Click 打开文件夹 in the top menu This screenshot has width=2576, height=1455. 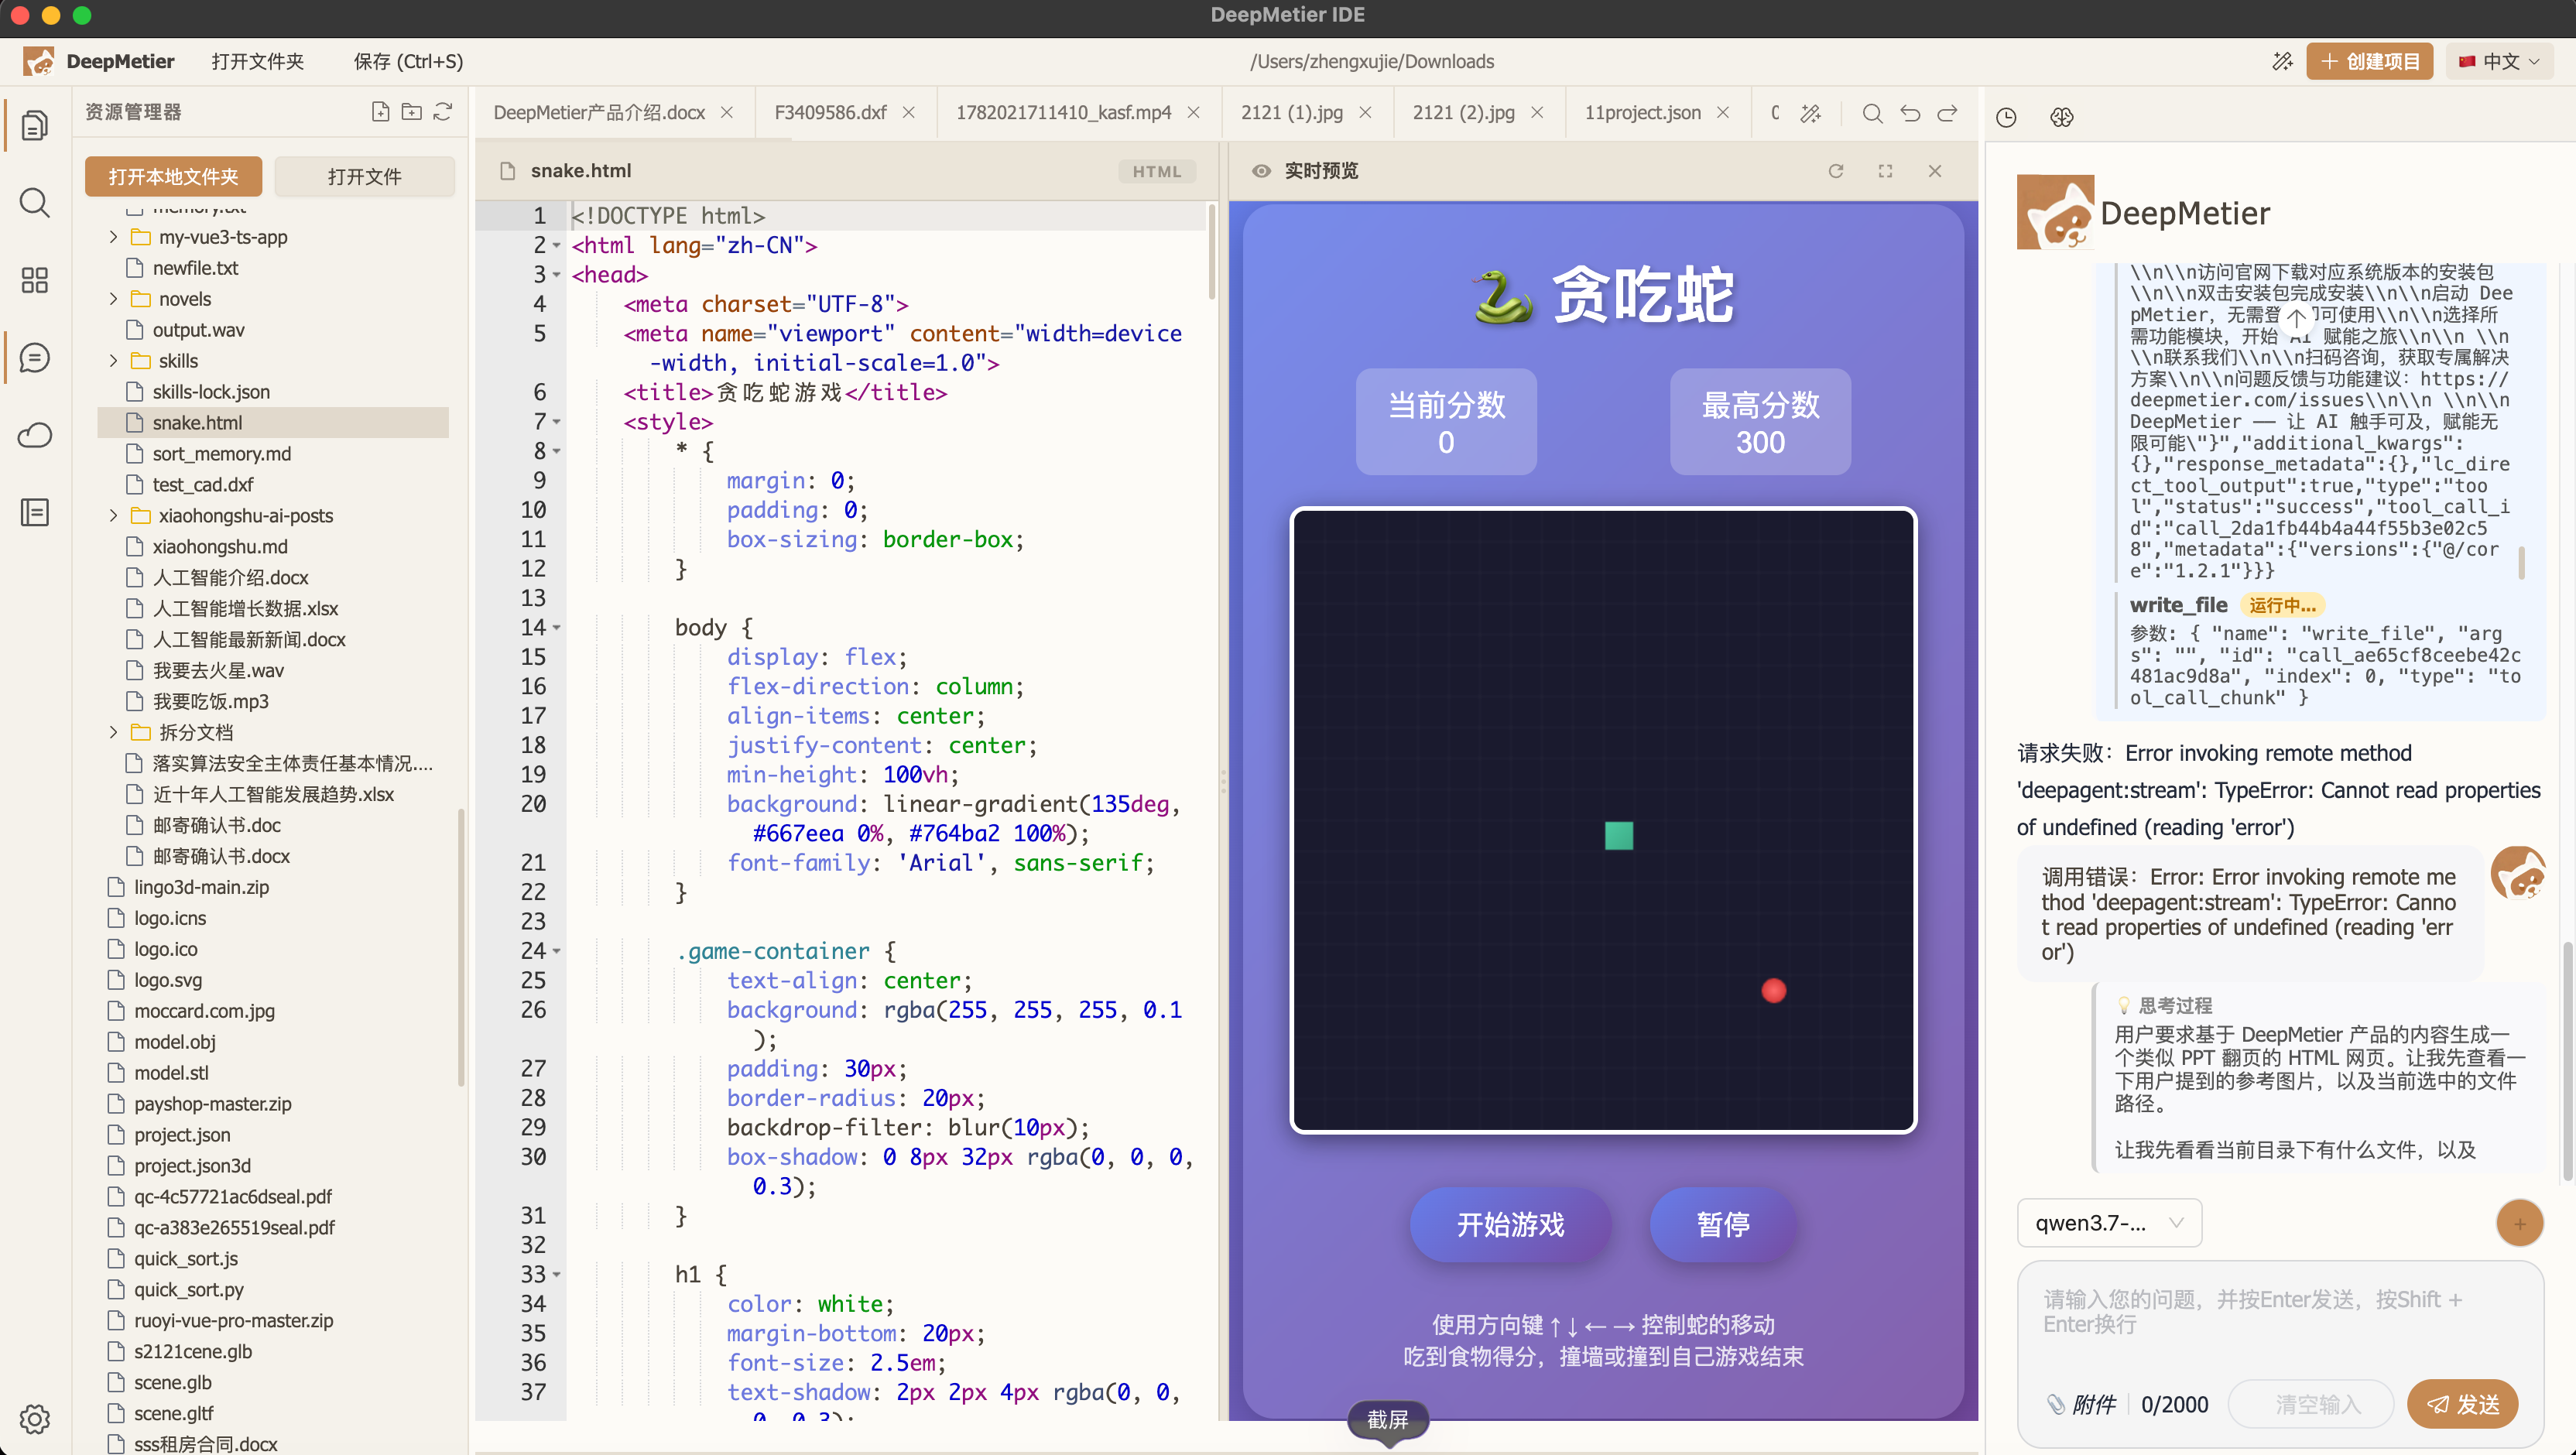coord(257,61)
